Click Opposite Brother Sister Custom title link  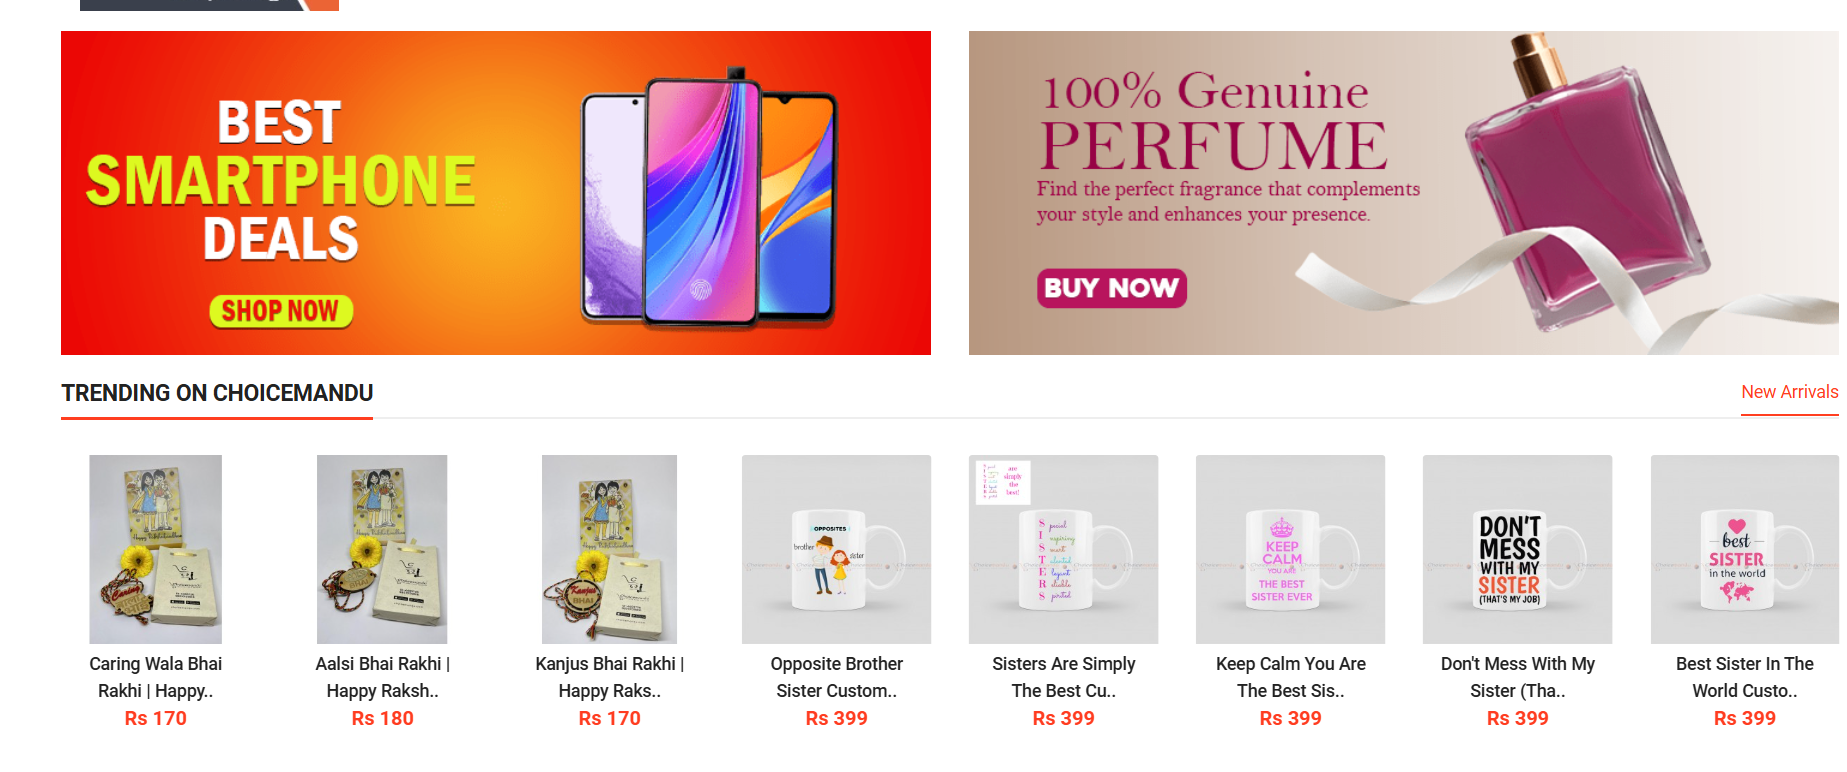836,677
